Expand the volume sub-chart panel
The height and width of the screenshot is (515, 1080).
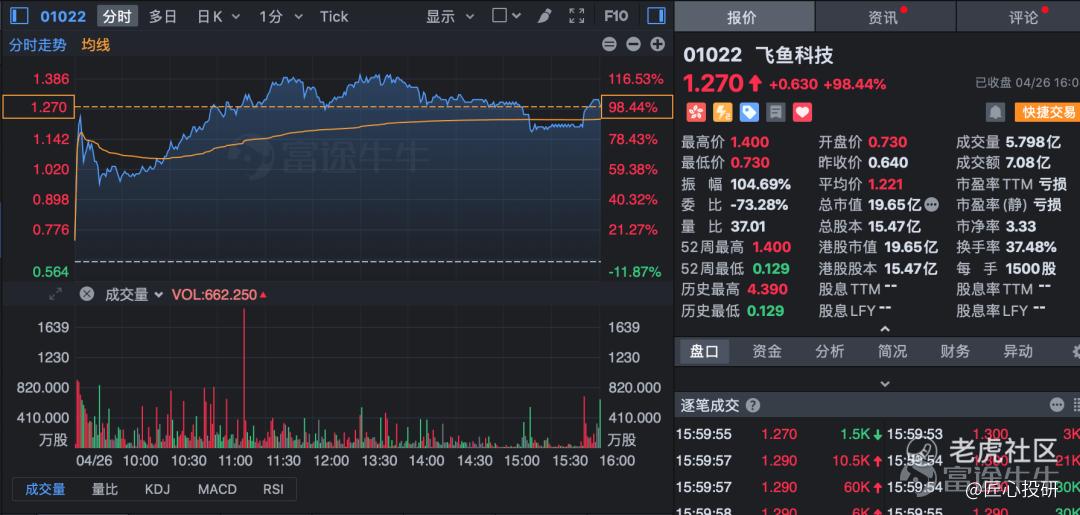click(x=55, y=295)
